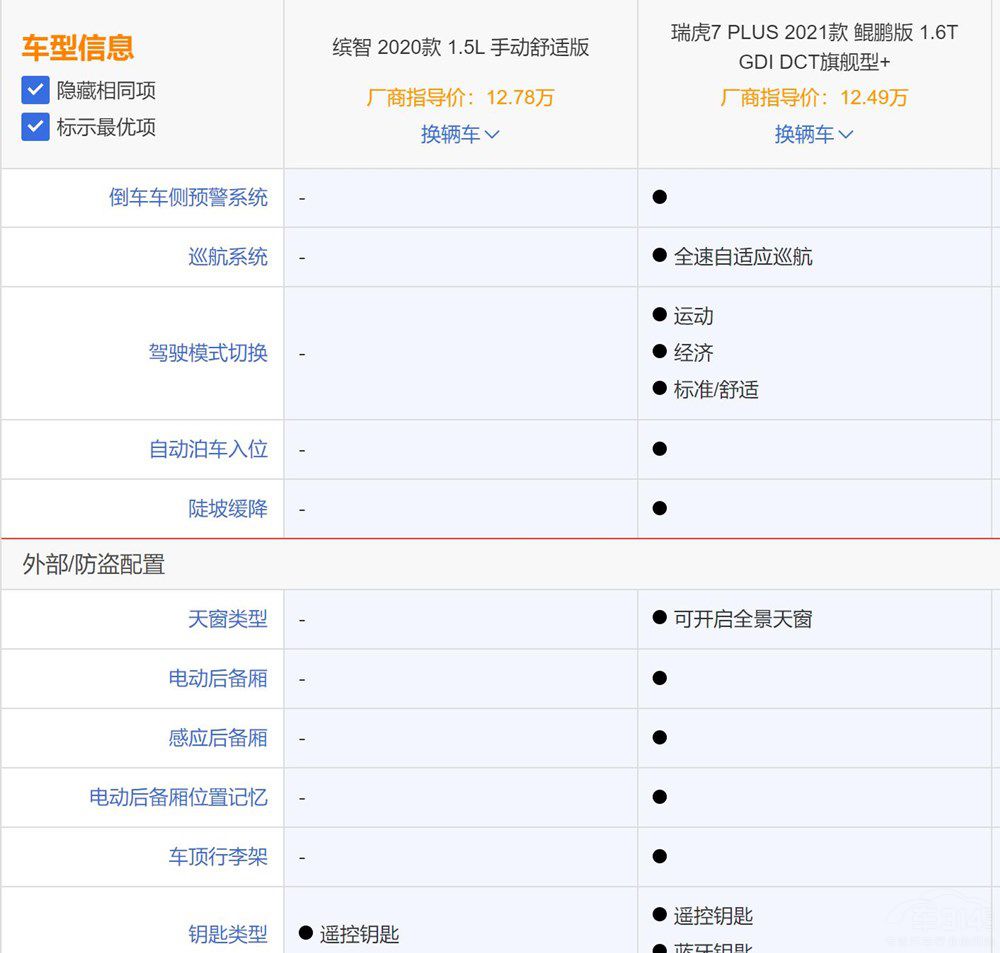Viewport: 1000px width, 953px height.
Task: Toggle the 标示最优项 checkbox
Action: click(x=36, y=127)
